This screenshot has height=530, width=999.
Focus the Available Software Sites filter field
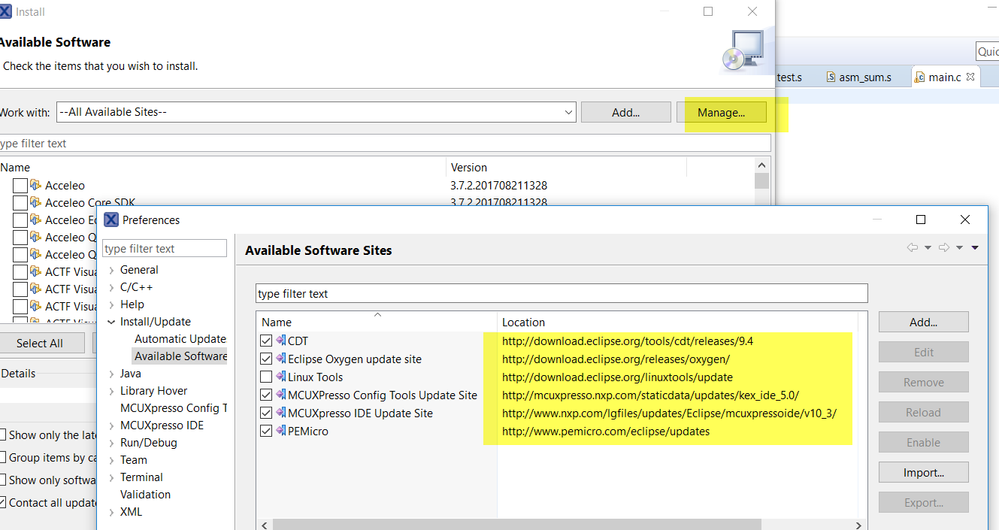pyautogui.click(x=561, y=294)
